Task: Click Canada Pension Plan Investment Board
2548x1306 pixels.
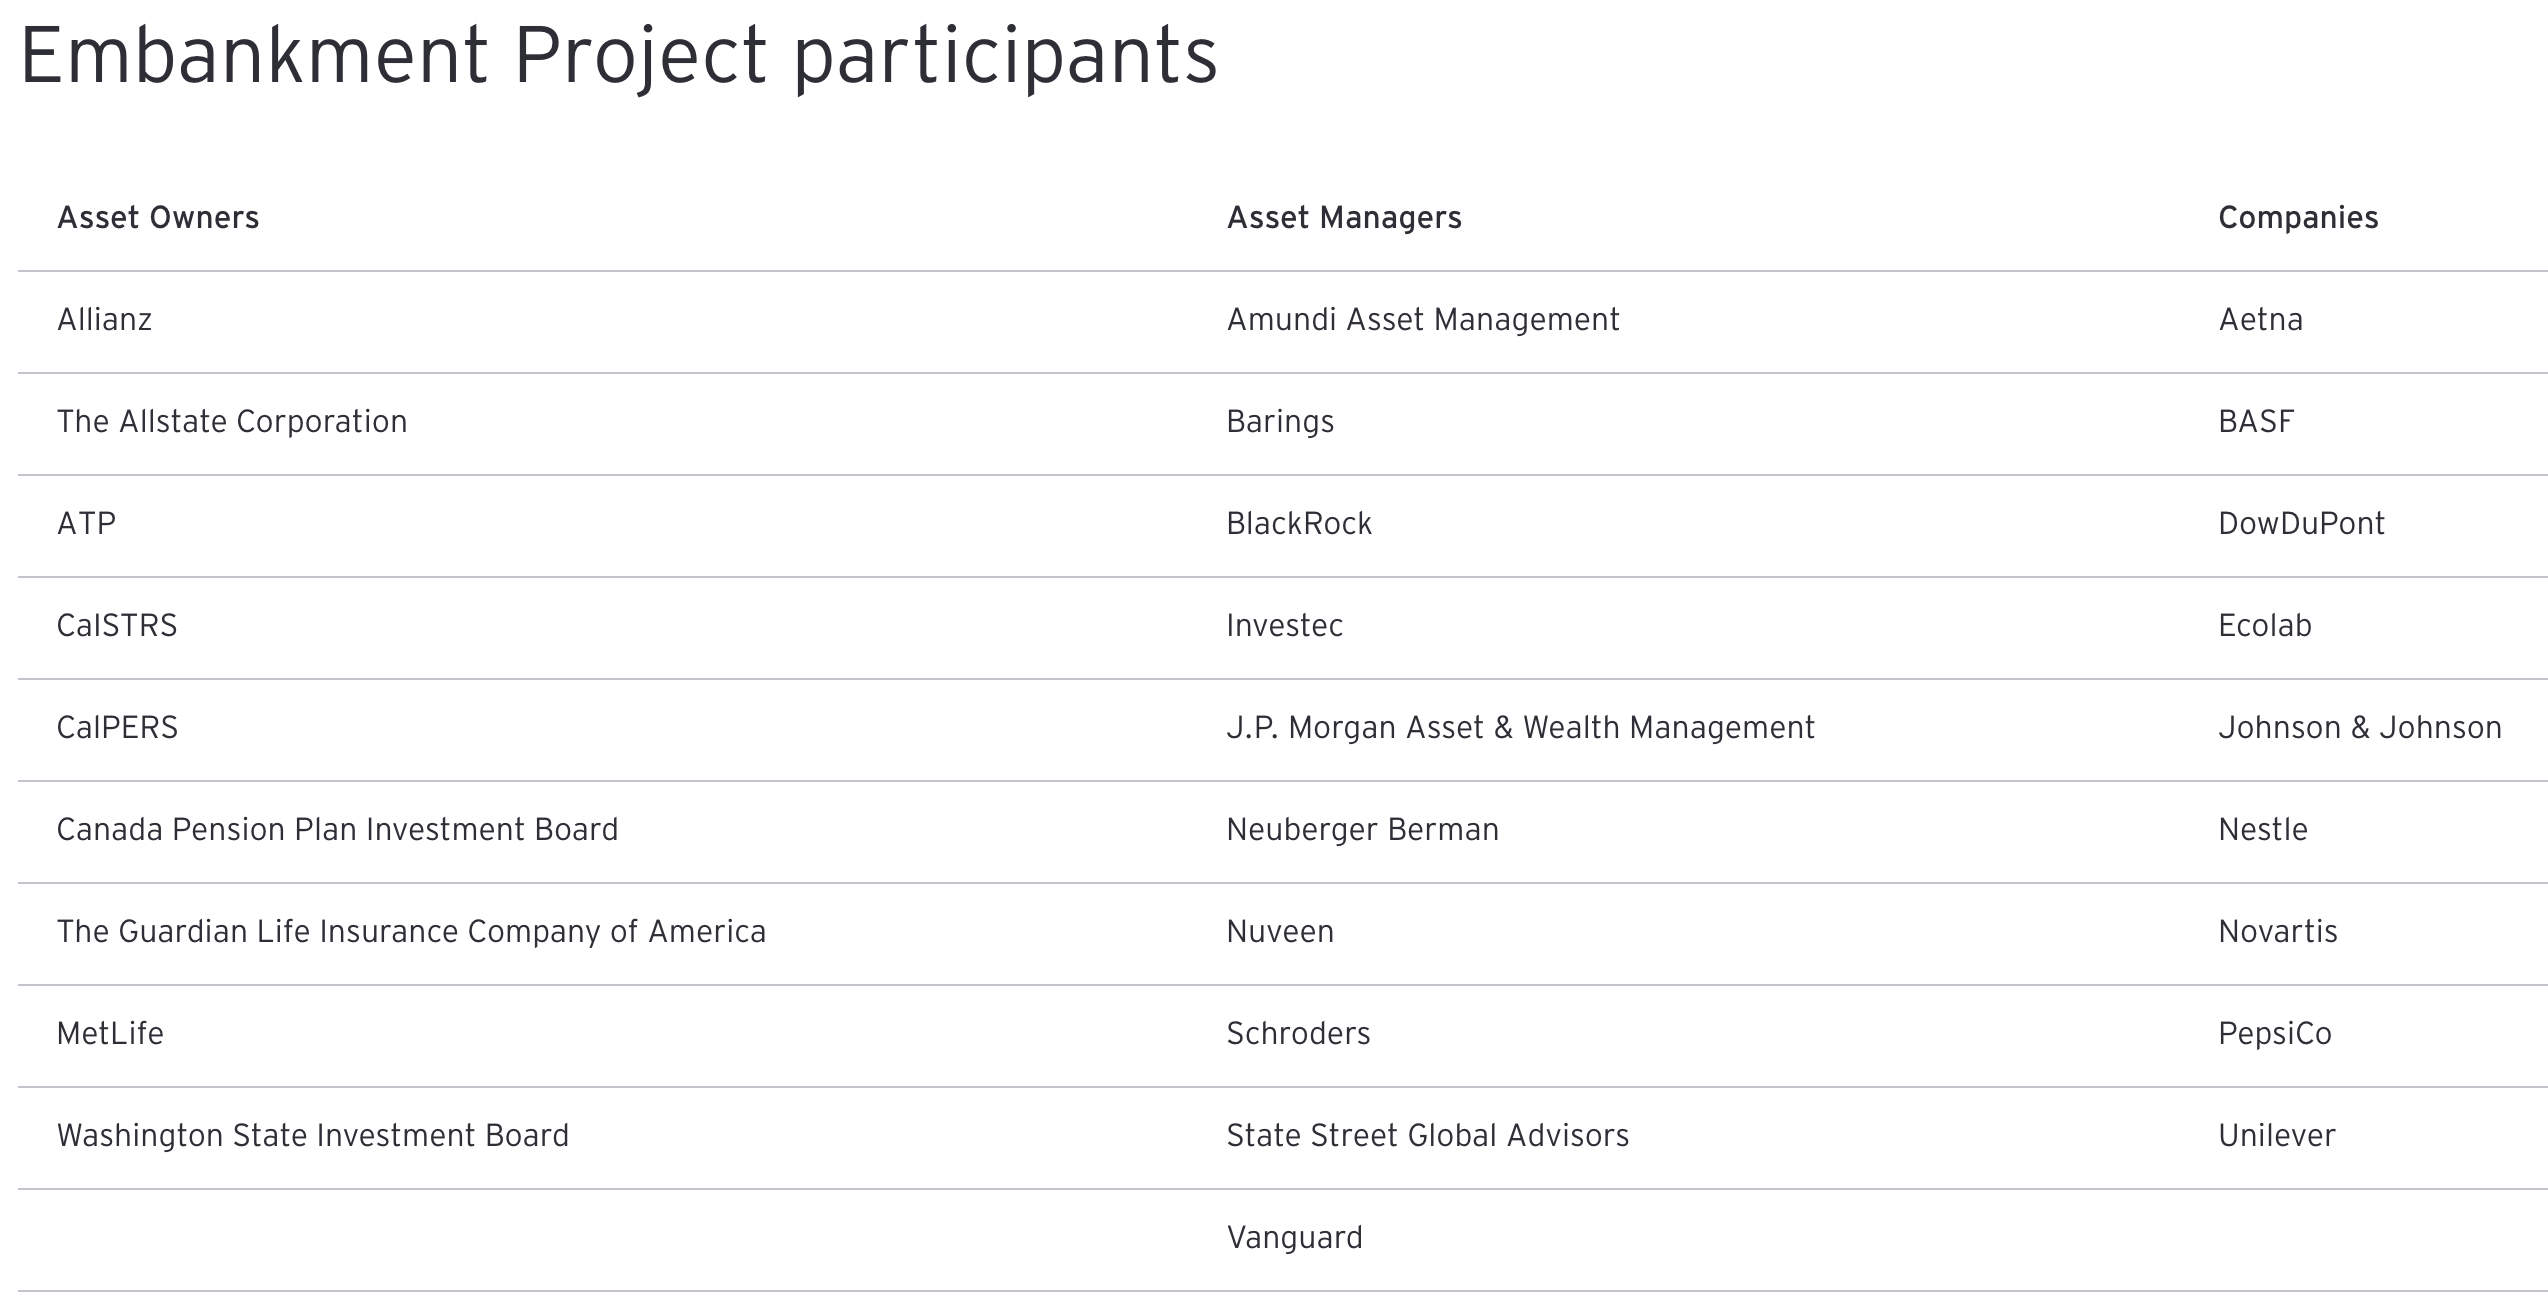Action: click(x=337, y=830)
